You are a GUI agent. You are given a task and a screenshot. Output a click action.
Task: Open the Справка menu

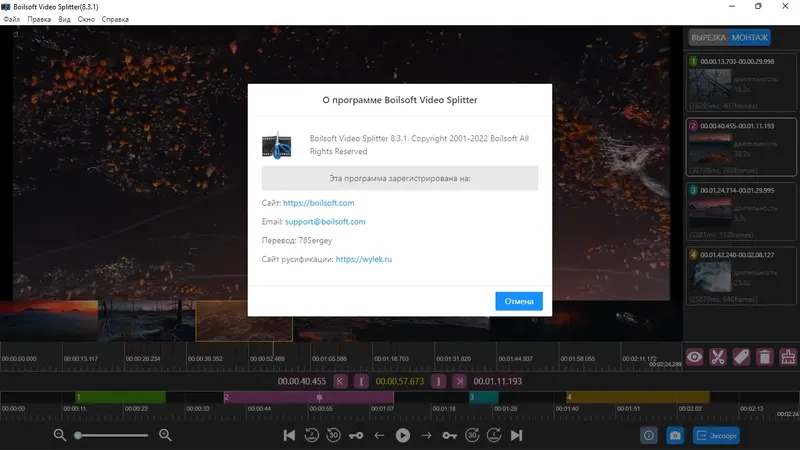coord(115,19)
